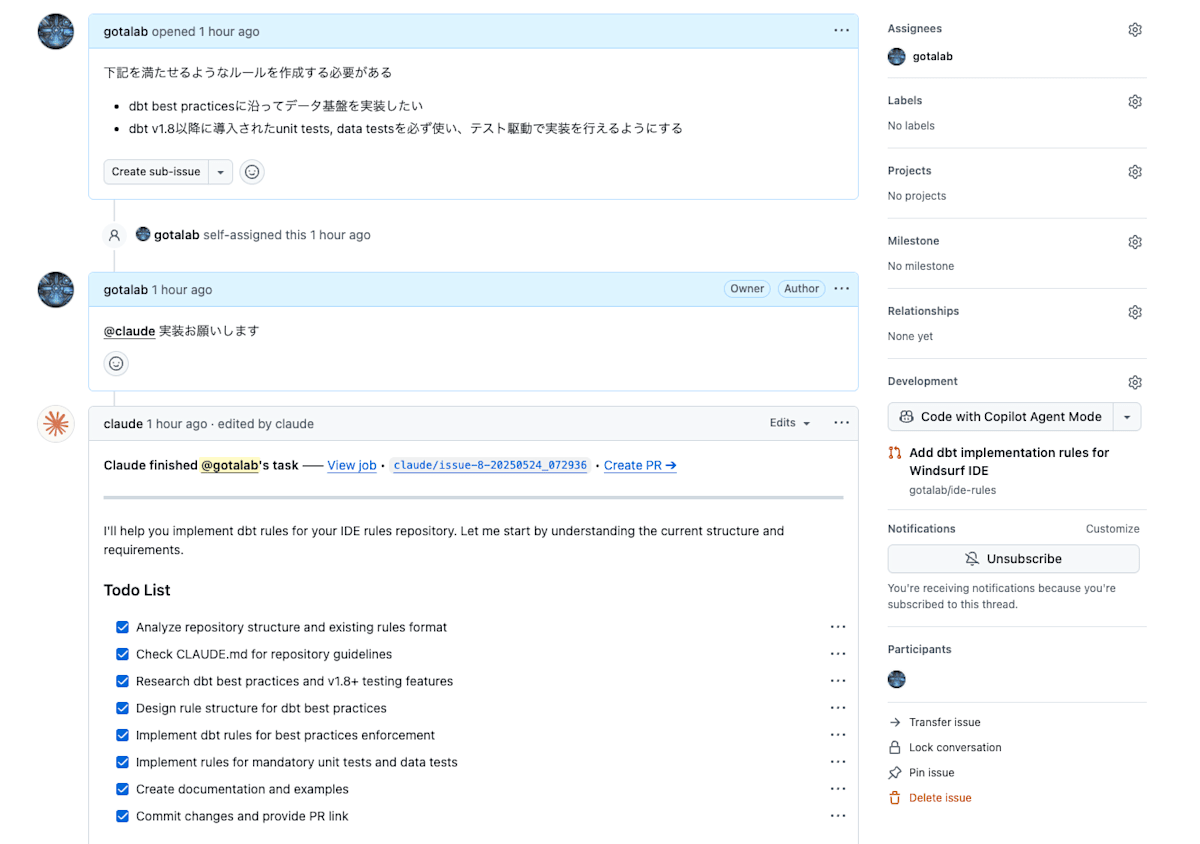Open task options for Commit changes item
The image size is (1200, 844).
click(838, 816)
